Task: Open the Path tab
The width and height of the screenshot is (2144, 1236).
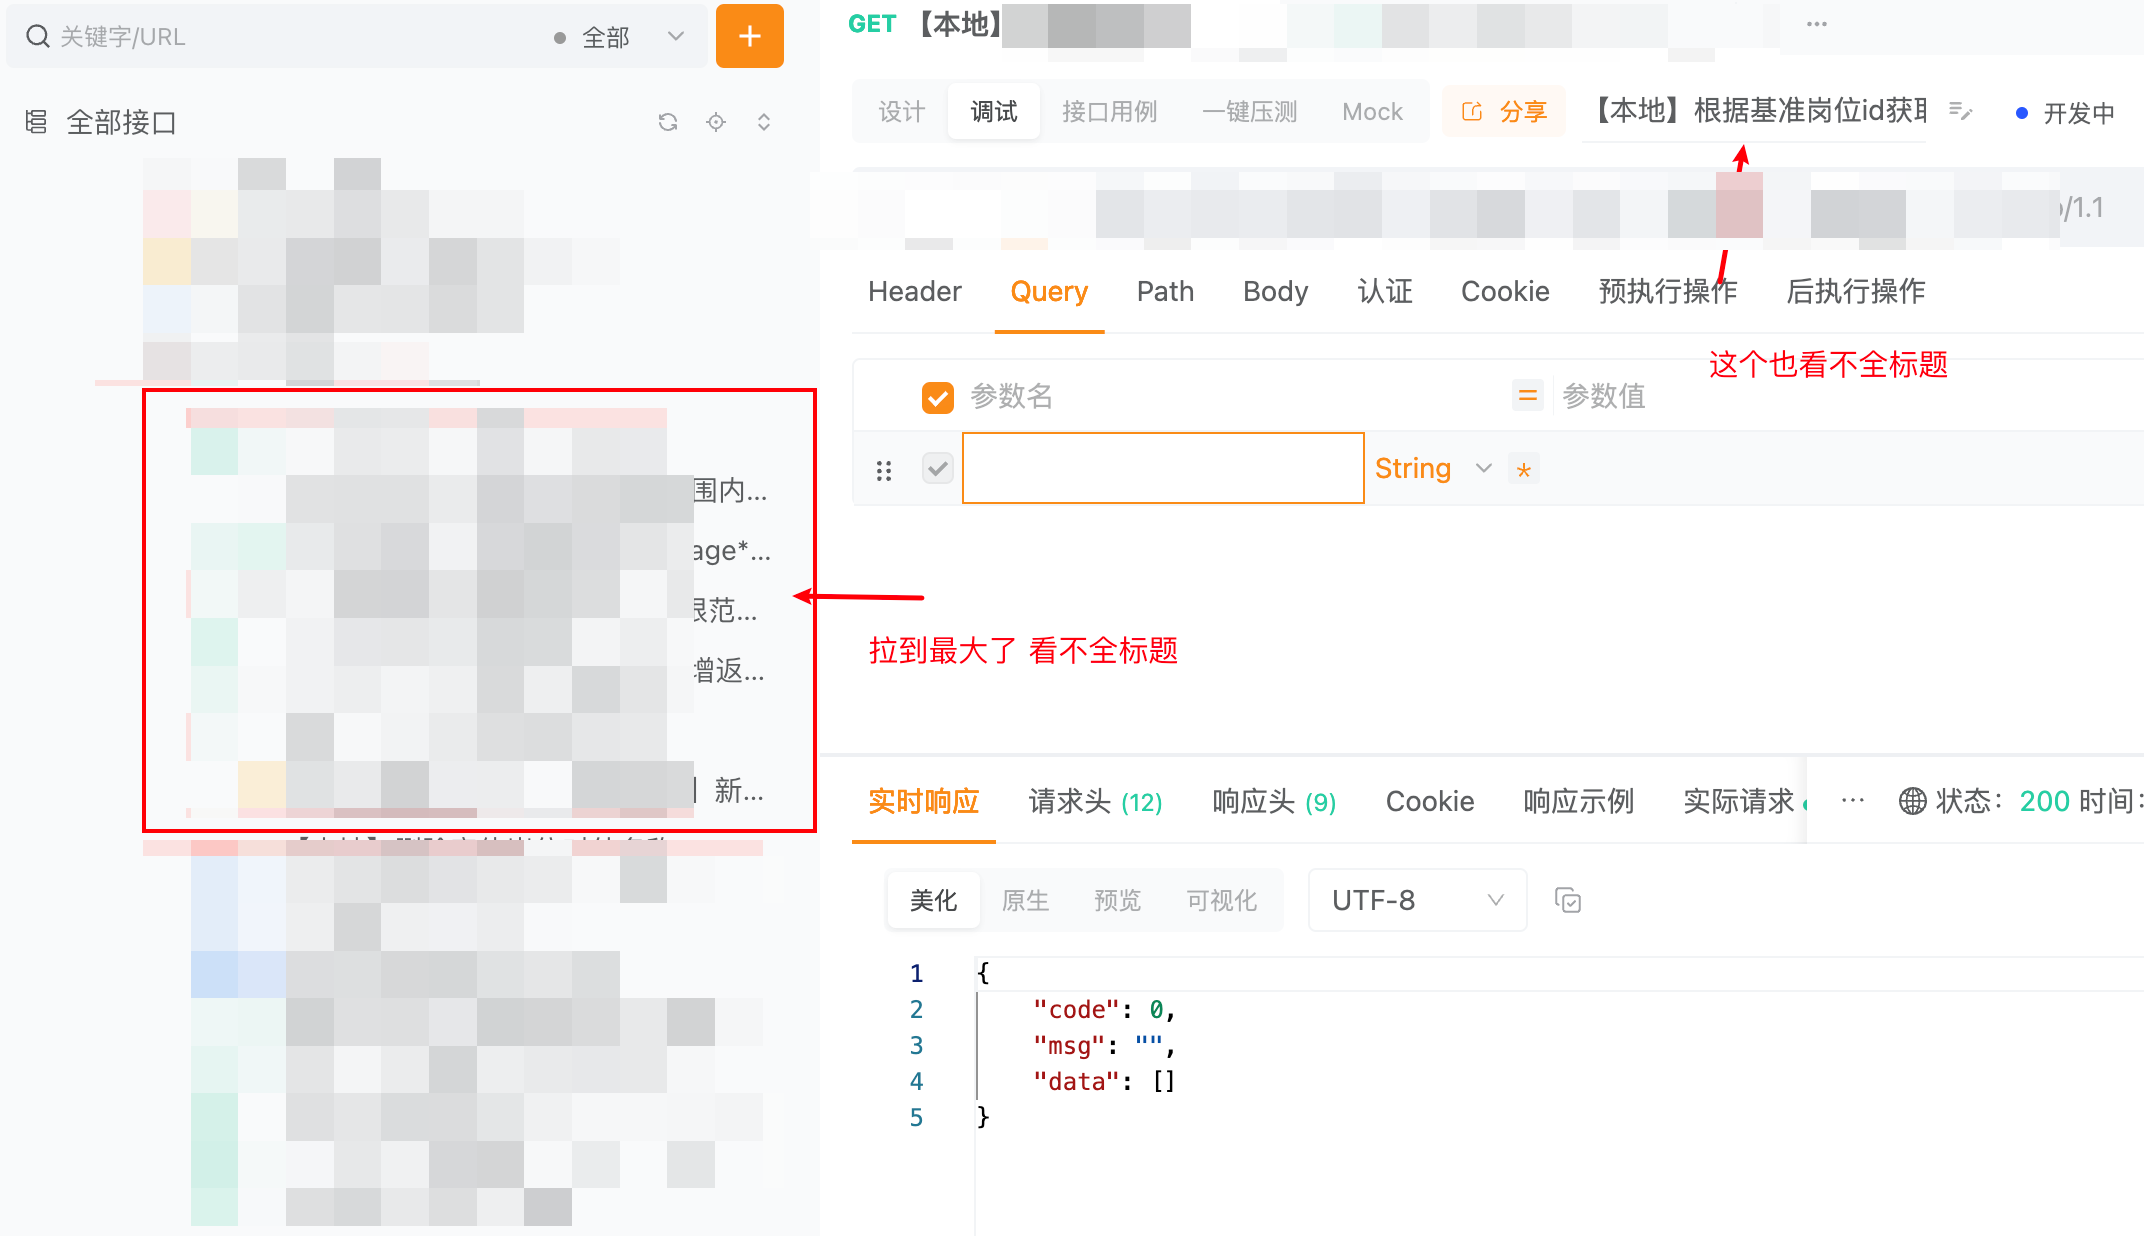Action: [x=1165, y=291]
